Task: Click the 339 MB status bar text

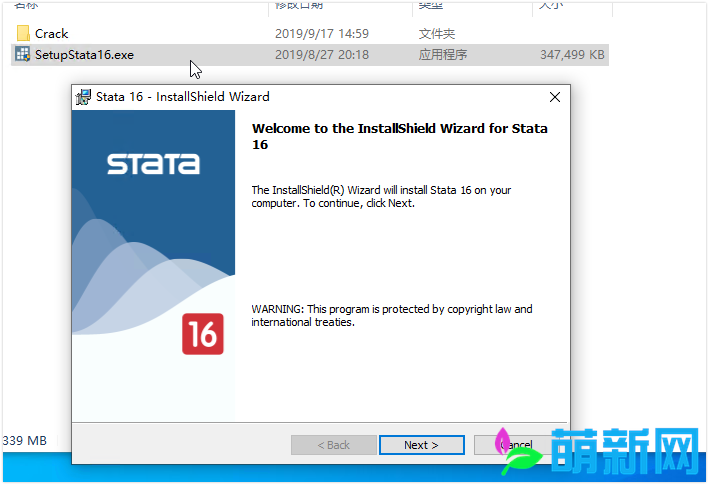Action: 25,441
